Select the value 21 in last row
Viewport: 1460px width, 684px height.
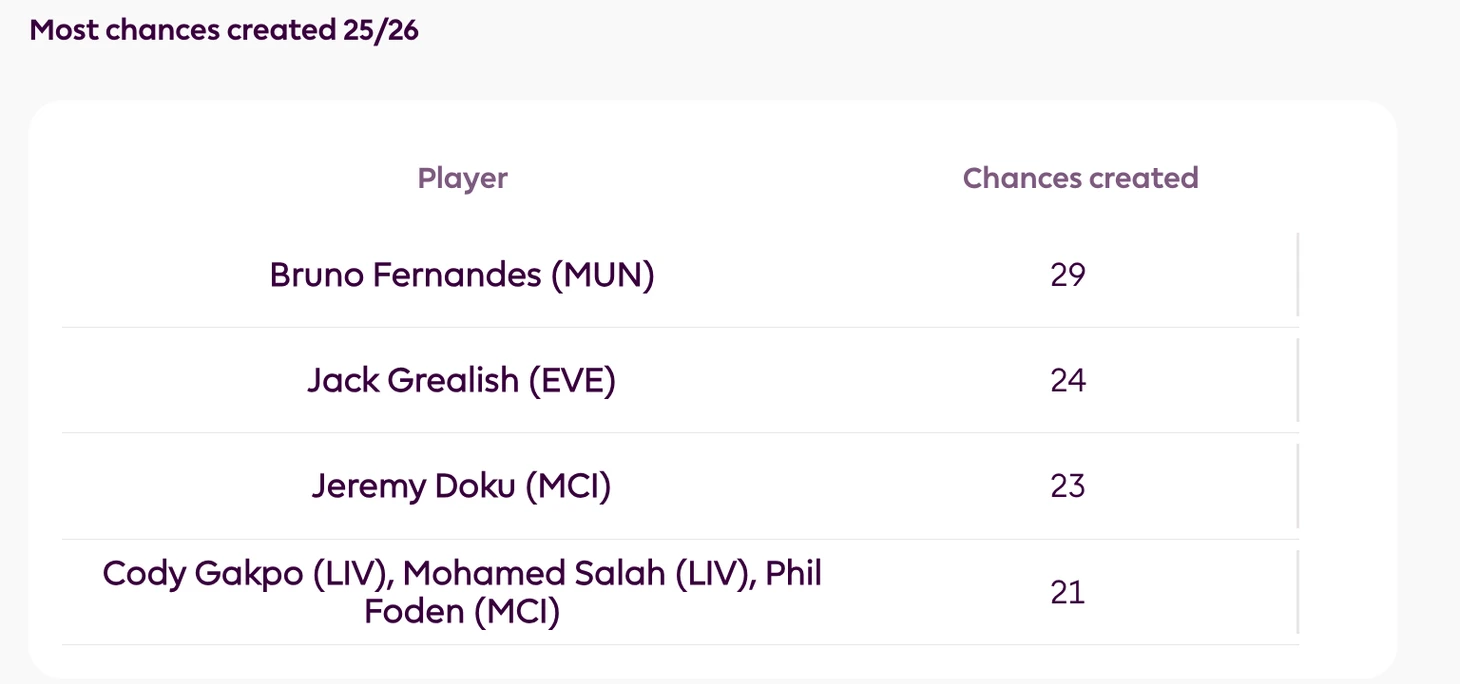[1068, 592]
